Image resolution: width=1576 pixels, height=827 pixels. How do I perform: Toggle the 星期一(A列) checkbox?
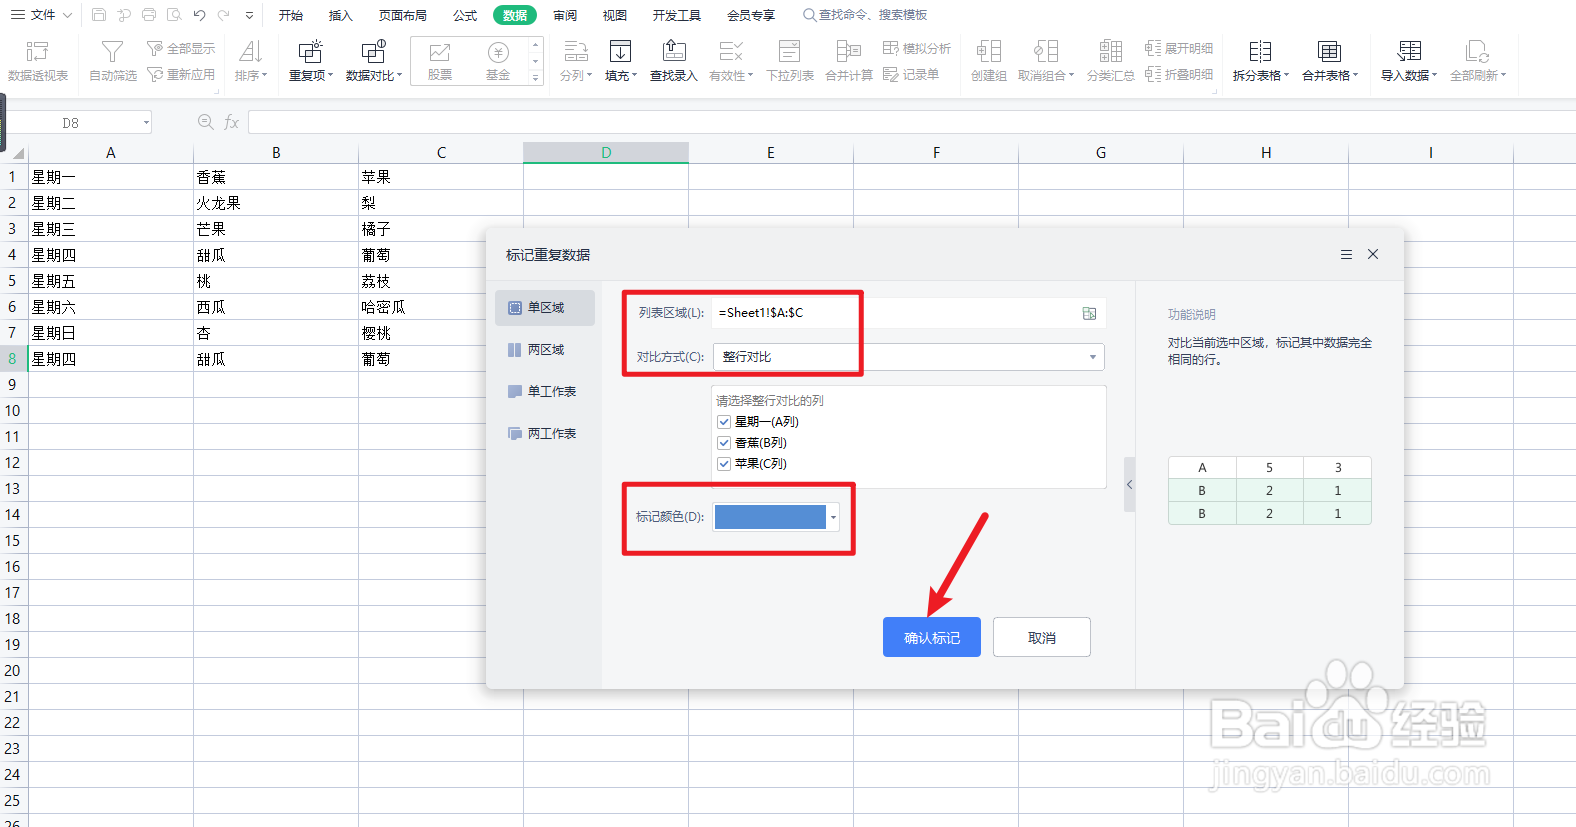coord(724,422)
